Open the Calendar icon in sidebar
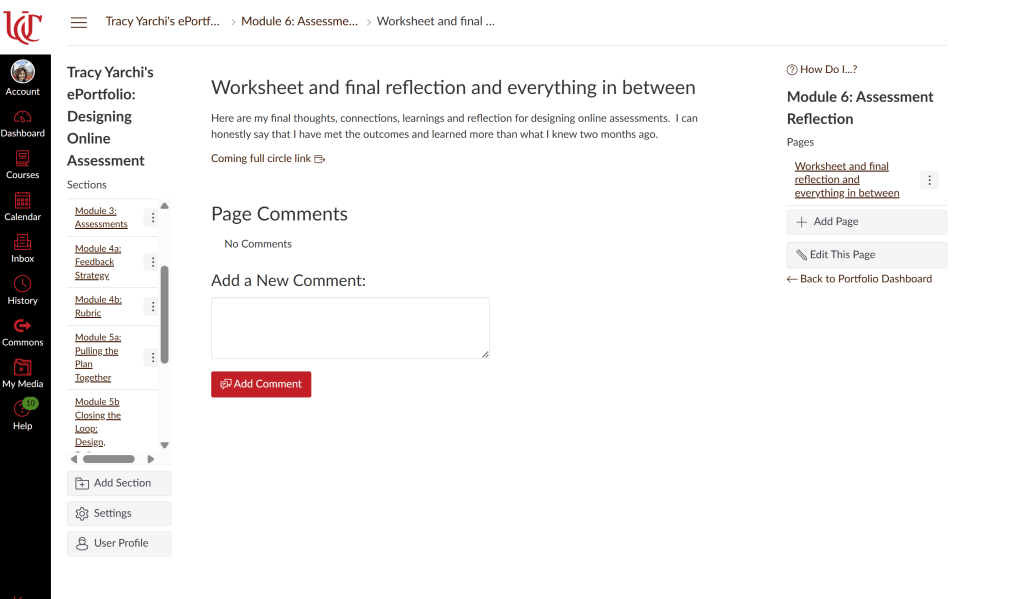 22,206
